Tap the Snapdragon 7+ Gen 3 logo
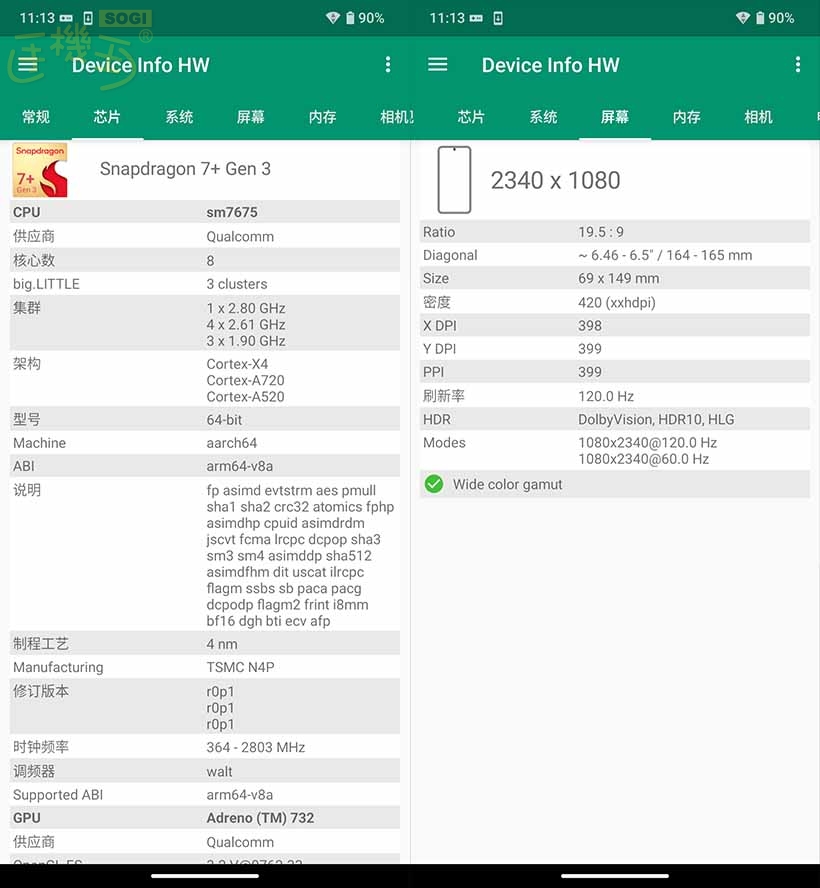This screenshot has width=820, height=888. [40, 170]
